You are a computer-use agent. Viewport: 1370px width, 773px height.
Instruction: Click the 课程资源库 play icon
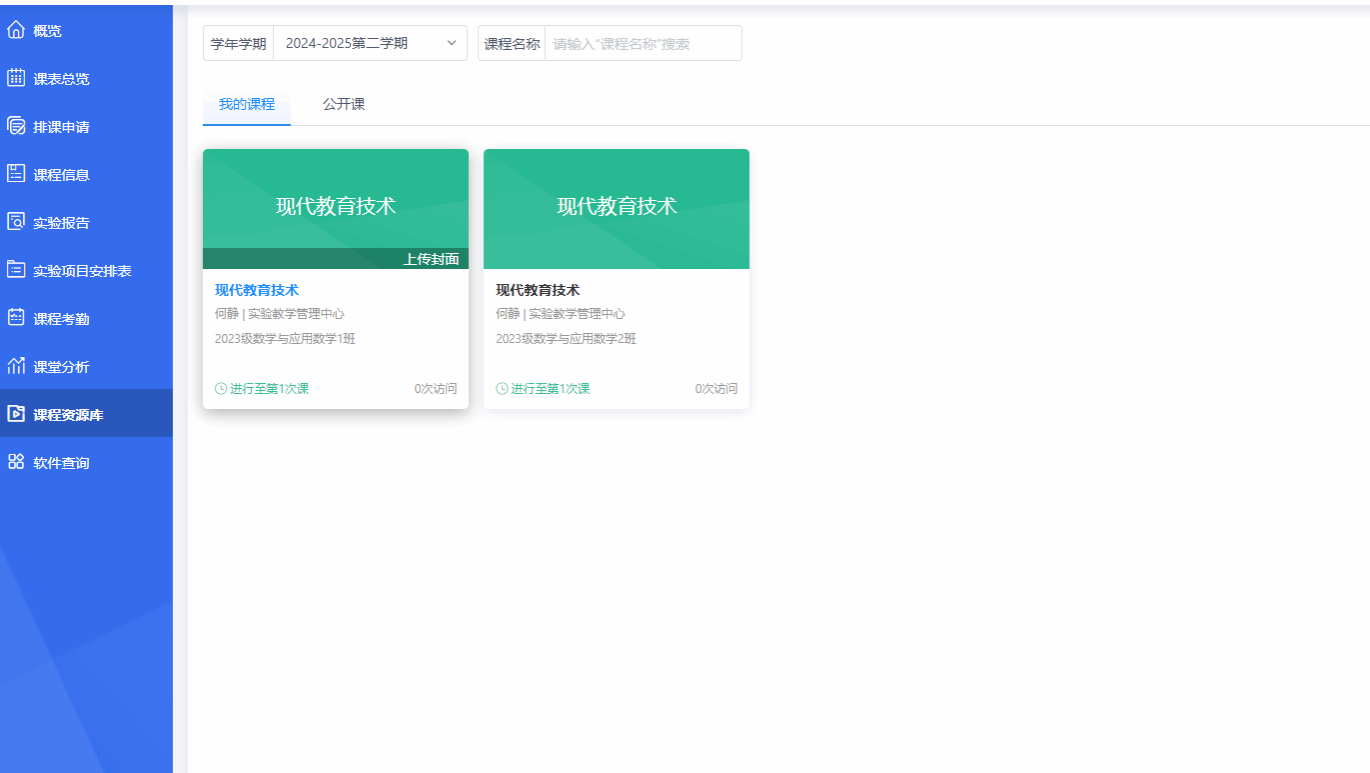tap(16, 414)
